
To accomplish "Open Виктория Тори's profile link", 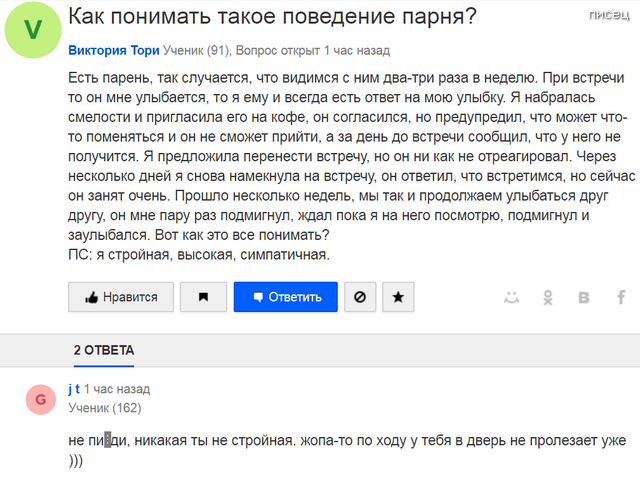I will 115,50.
